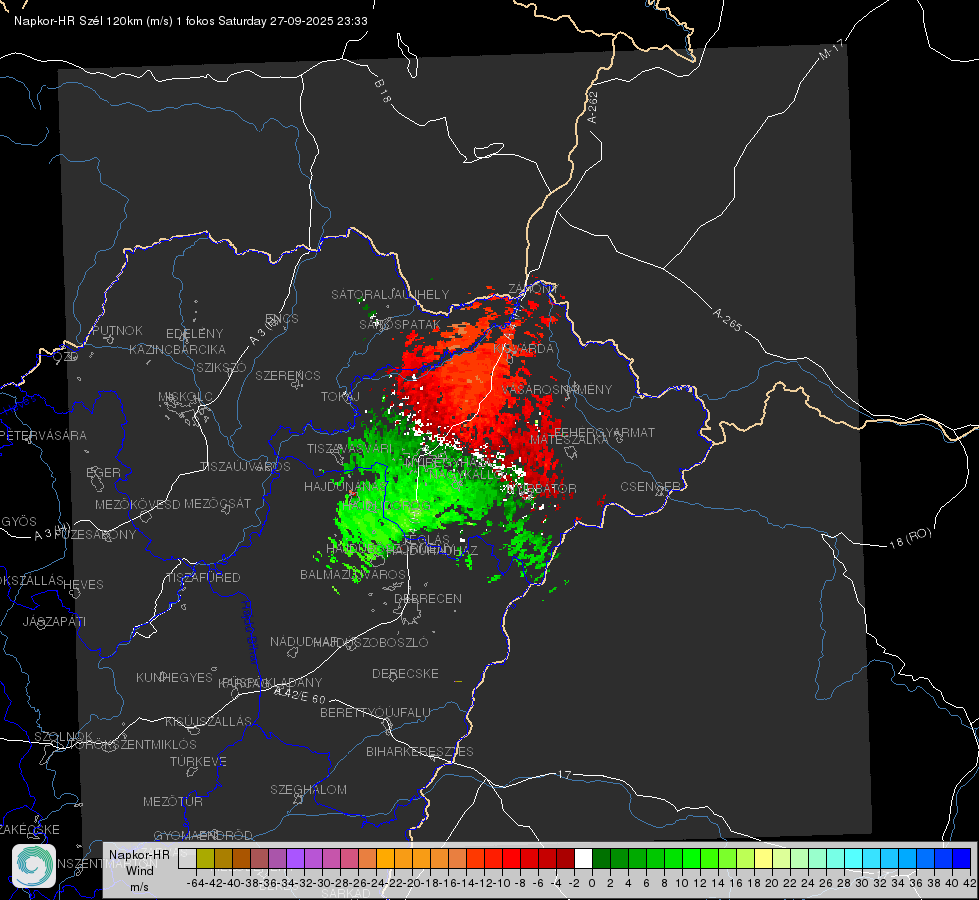Click the JÁSZAPÁTI label
The width and height of the screenshot is (979, 900).
54,621
